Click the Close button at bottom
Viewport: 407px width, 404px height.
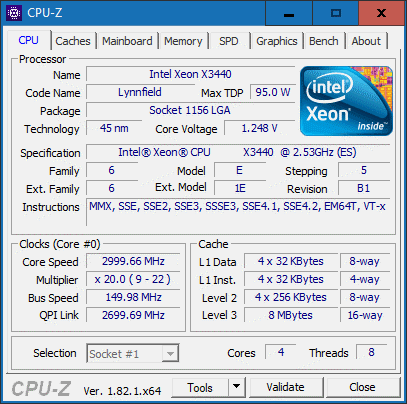coord(362,387)
